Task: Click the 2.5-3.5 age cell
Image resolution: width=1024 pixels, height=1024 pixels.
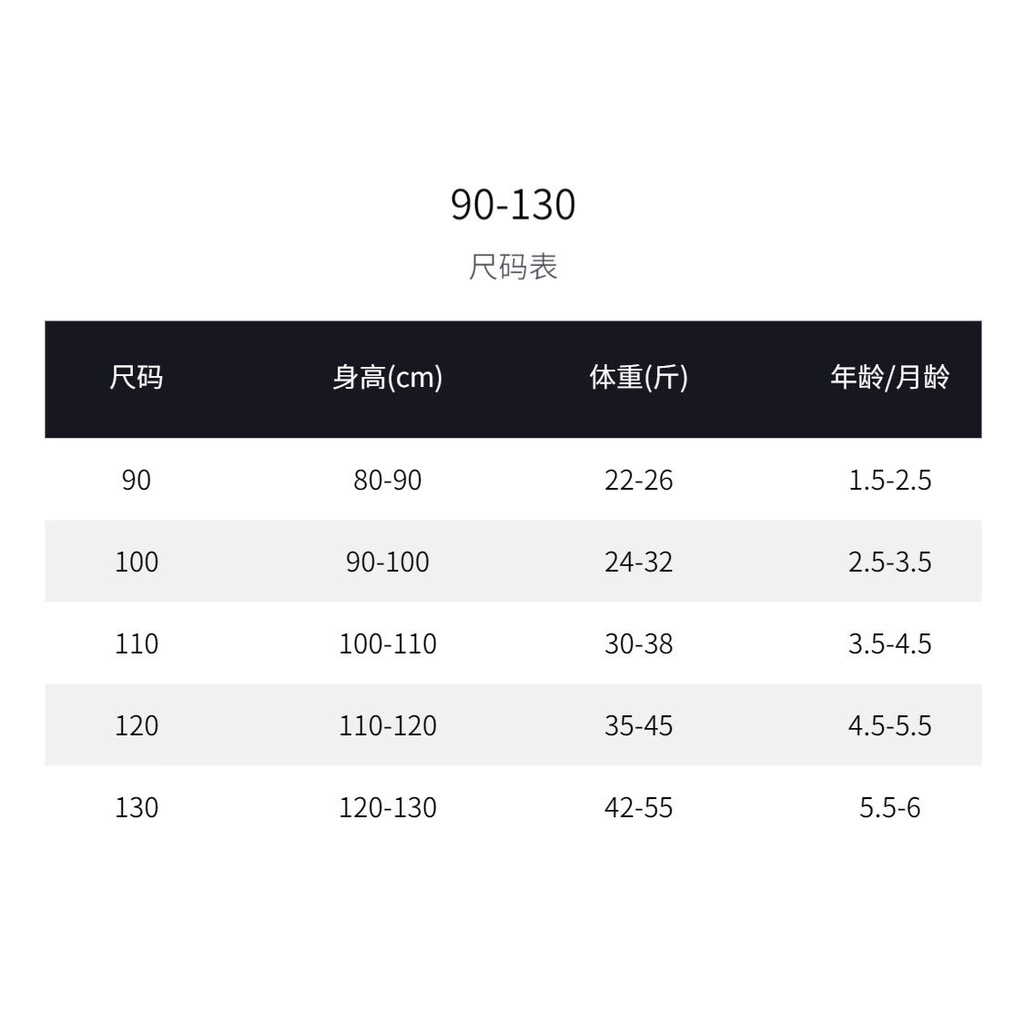Action: (x=889, y=562)
